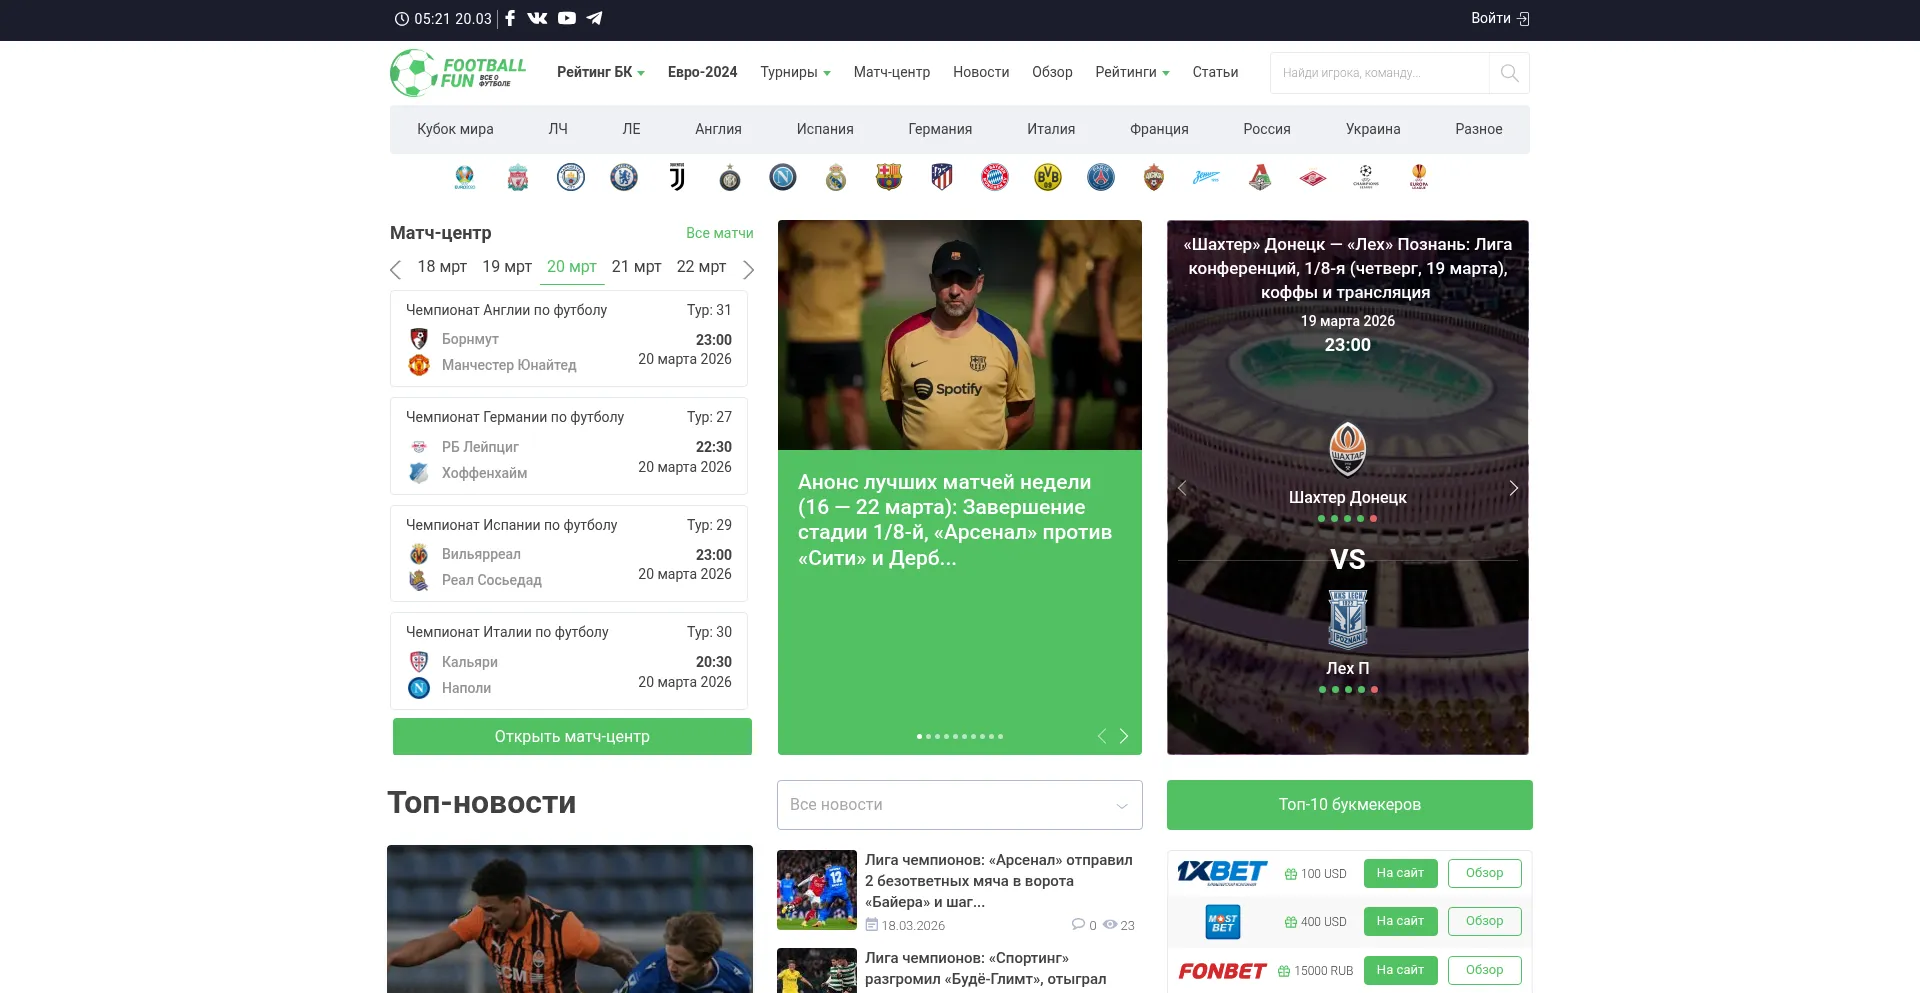Open the Atletico Madrid crest
The height and width of the screenshot is (993, 1920).
click(942, 177)
